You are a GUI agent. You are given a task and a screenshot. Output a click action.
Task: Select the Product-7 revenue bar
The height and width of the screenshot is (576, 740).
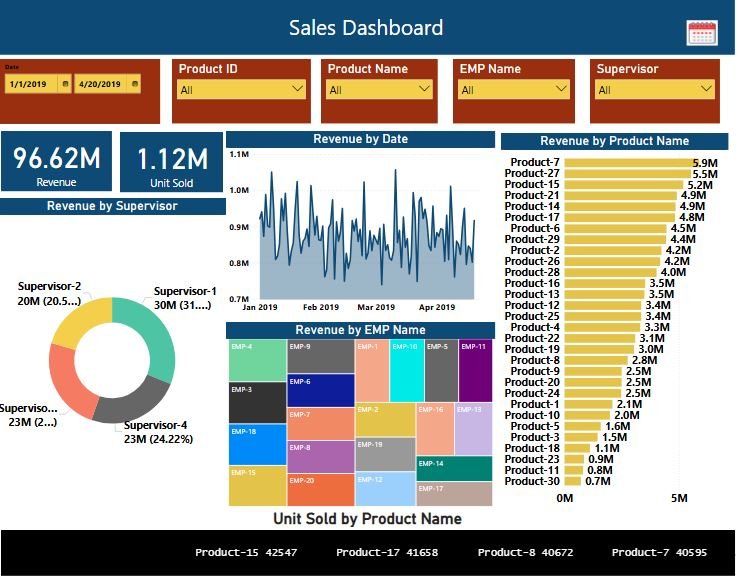[x=627, y=163]
